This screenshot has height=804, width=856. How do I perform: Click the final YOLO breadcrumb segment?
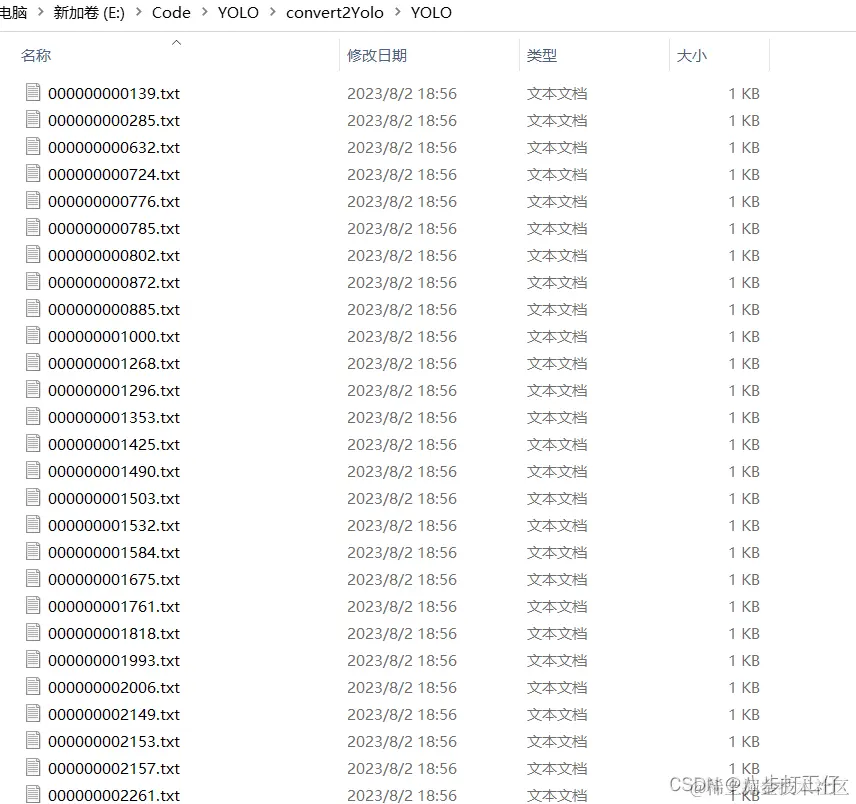(x=431, y=13)
